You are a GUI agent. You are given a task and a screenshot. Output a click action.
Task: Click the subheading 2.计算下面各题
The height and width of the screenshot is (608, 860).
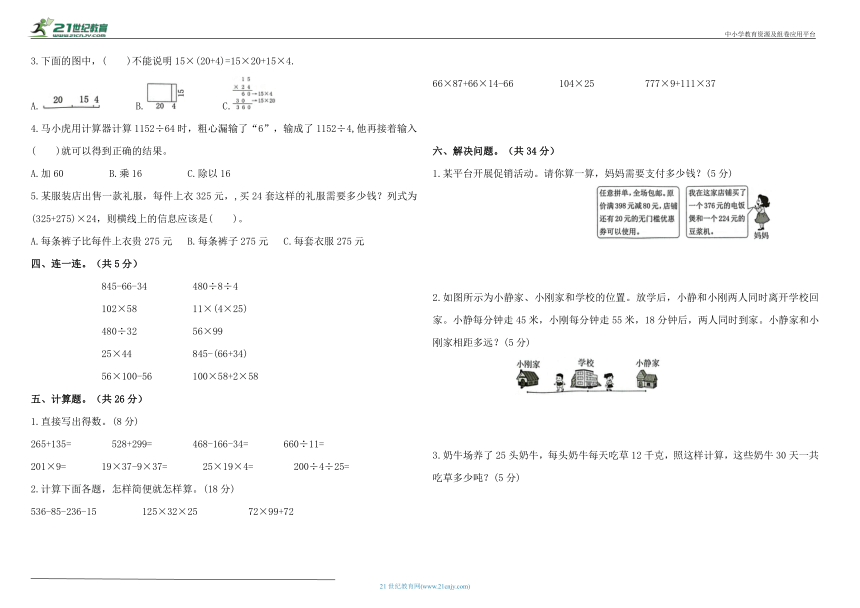132,489
